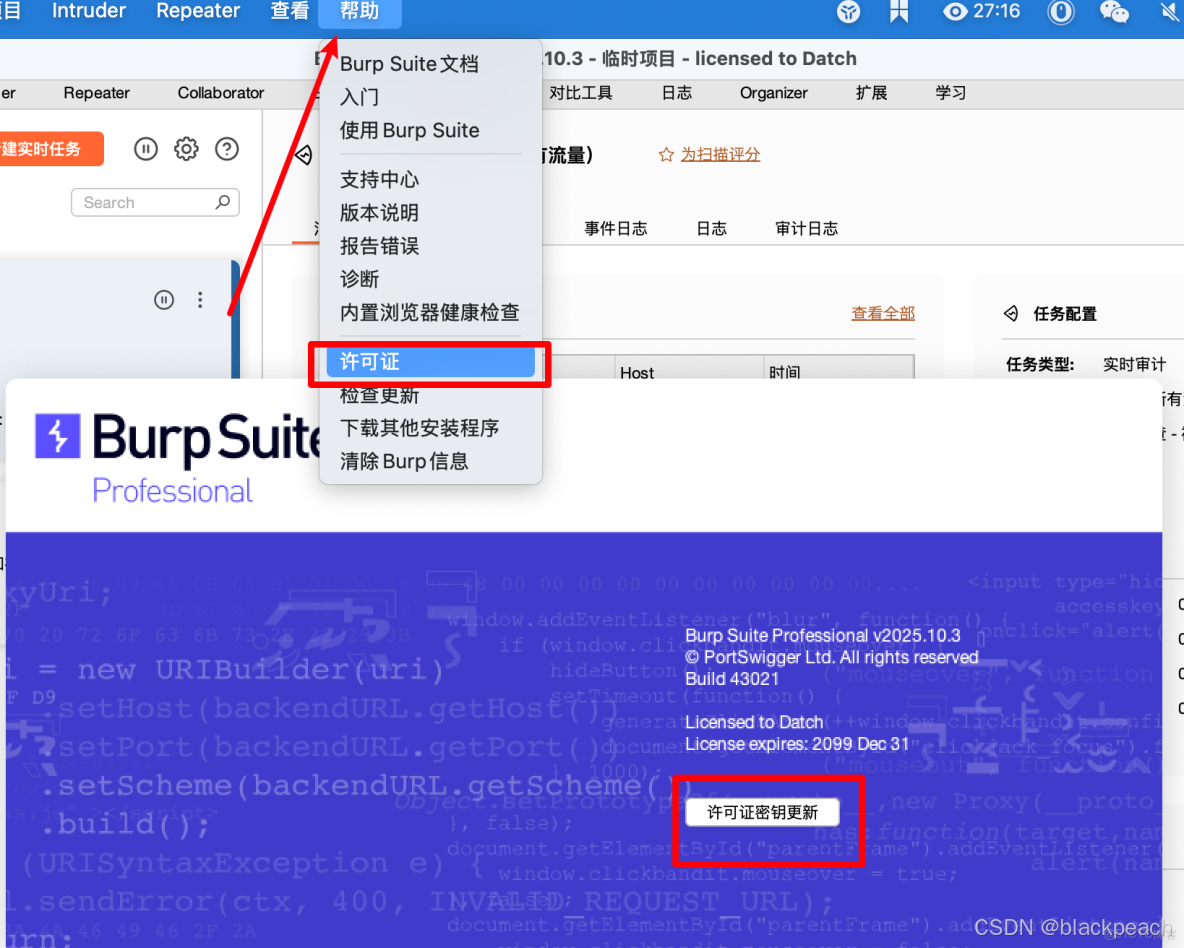Viewport: 1184px width, 948px height.
Task: Toggle pause on the live audit task card
Action: [164, 299]
